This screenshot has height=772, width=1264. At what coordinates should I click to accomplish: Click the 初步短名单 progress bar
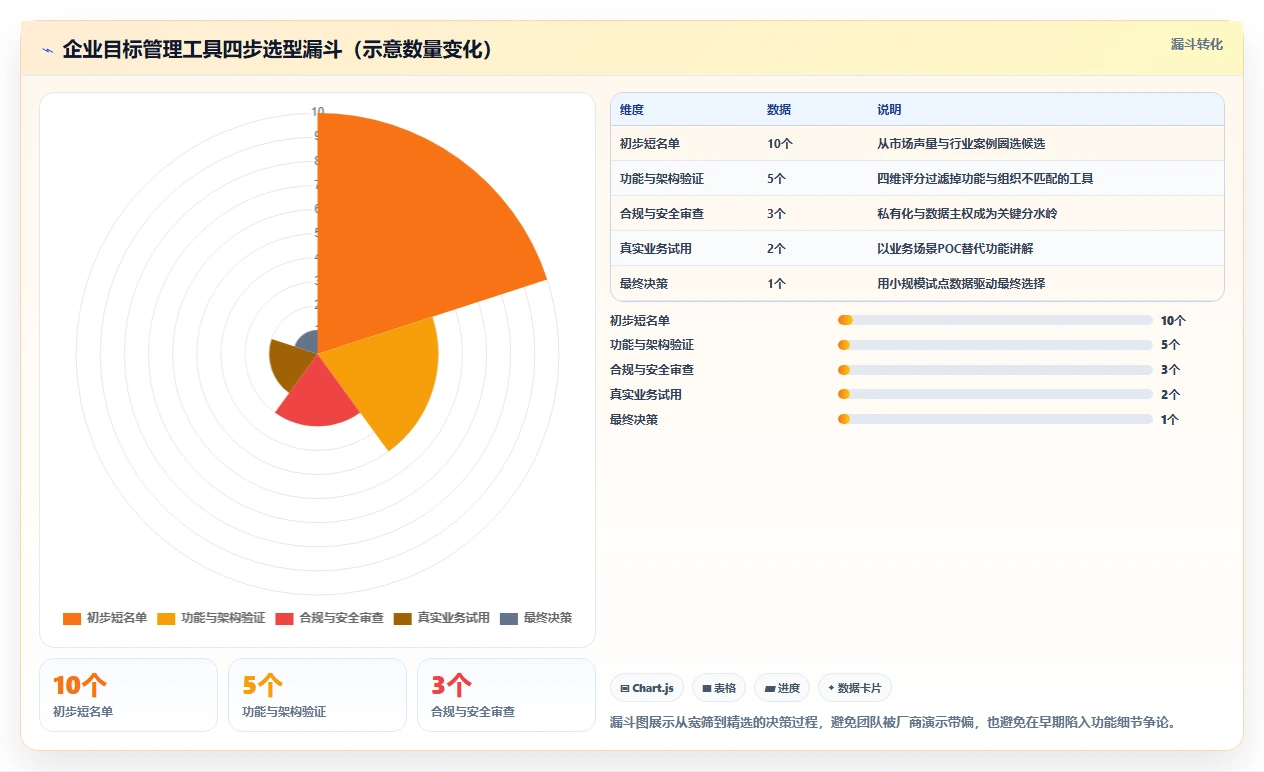coord(995,320)
